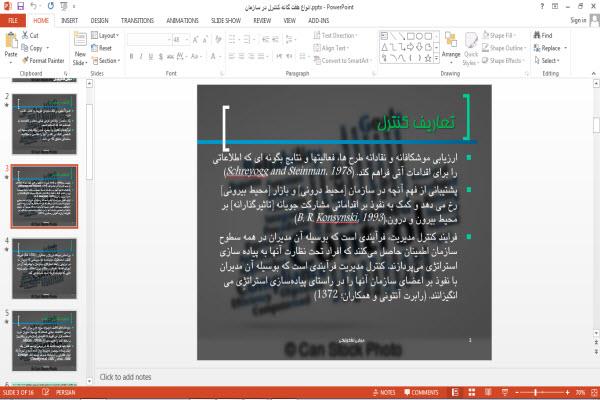Fit slide to current window icon
This screenshot has width=600, height=400.
[594, 392]
